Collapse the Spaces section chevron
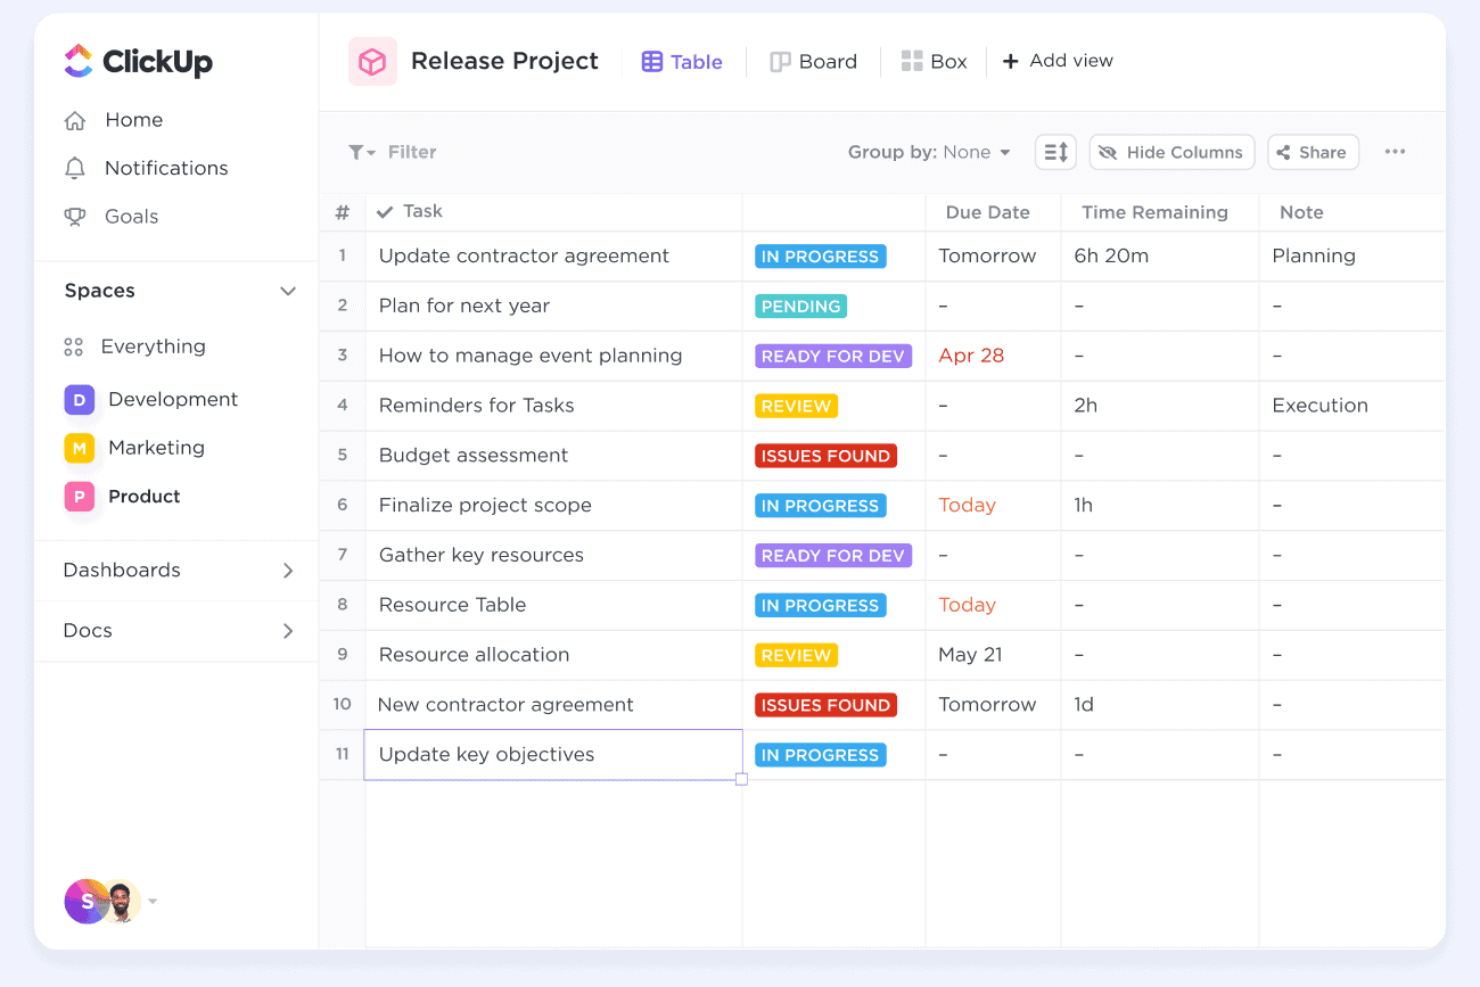Screen dimensions: 1480x987 289,291
